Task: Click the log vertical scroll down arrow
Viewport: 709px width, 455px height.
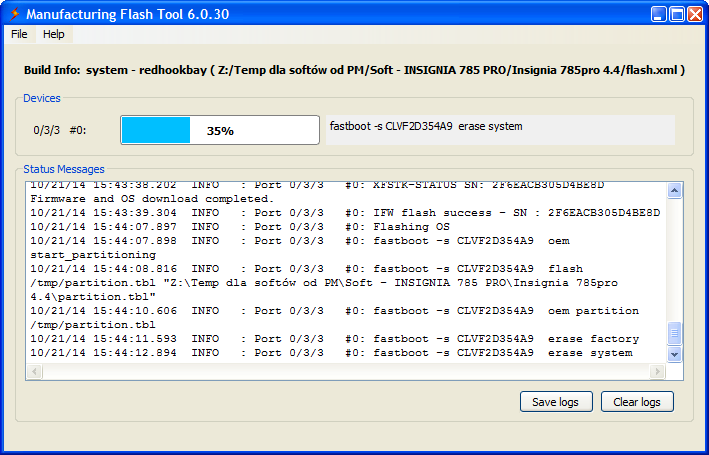Action: point(674,354)
